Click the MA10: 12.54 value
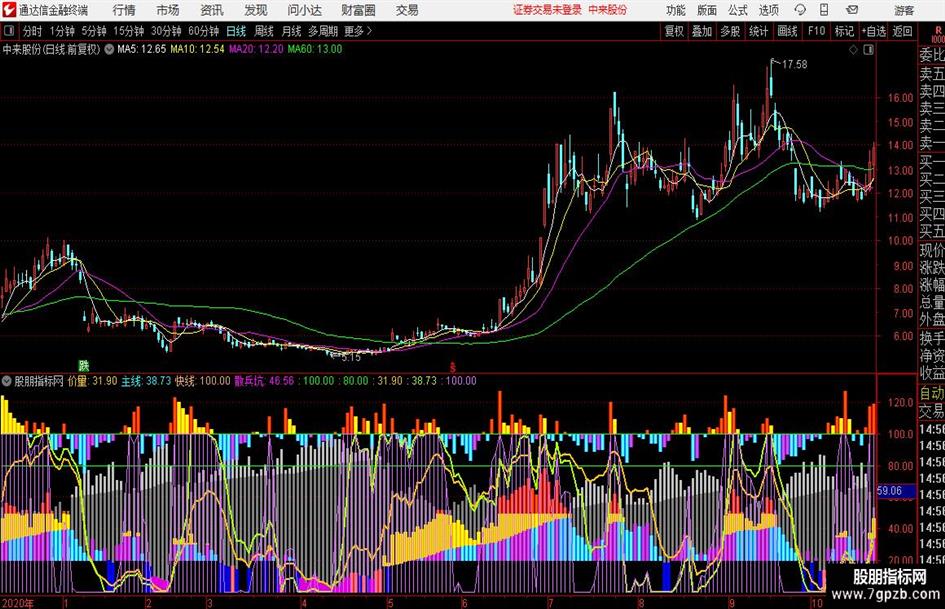This screenshot has height=609, width=945. pos(197,49)
